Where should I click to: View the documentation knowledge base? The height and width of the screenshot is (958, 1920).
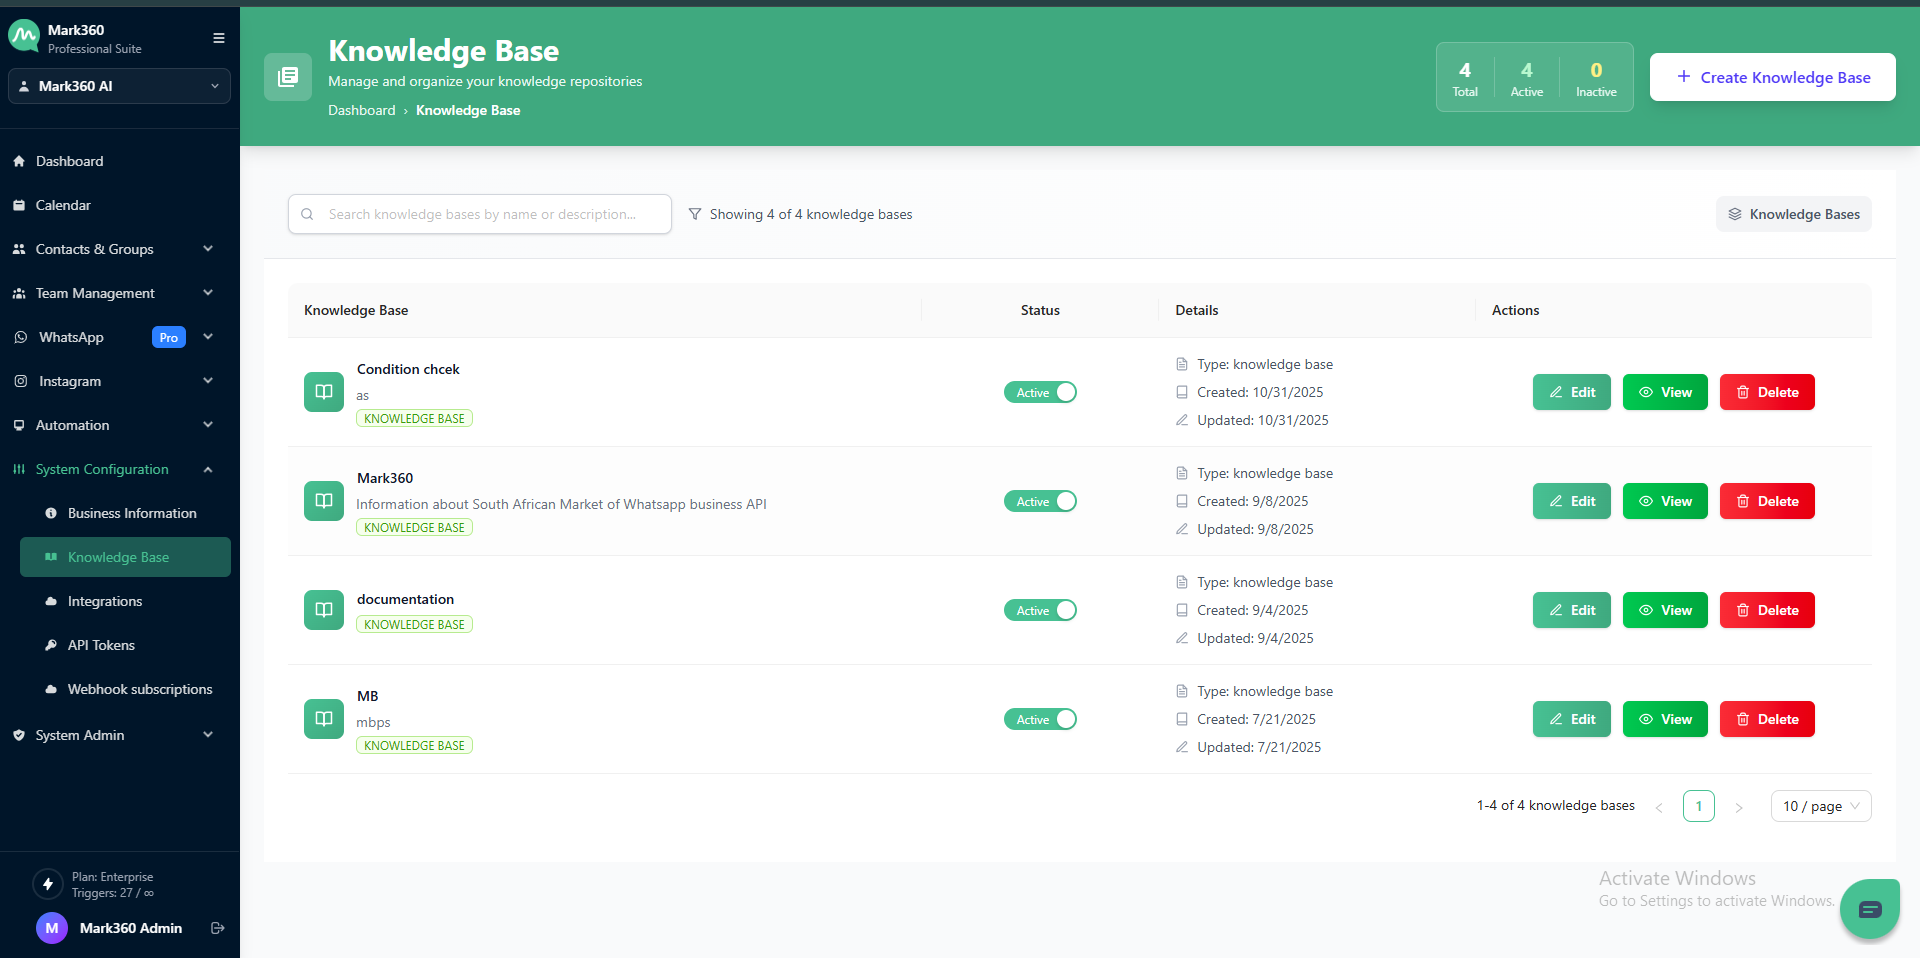(x=1665, y=610)
